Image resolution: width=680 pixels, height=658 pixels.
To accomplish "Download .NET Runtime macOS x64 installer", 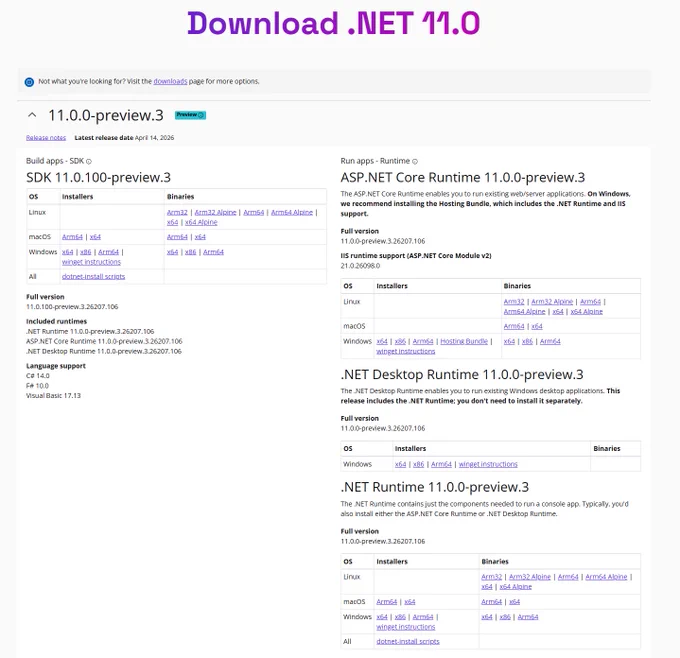I will click(410, 602).
